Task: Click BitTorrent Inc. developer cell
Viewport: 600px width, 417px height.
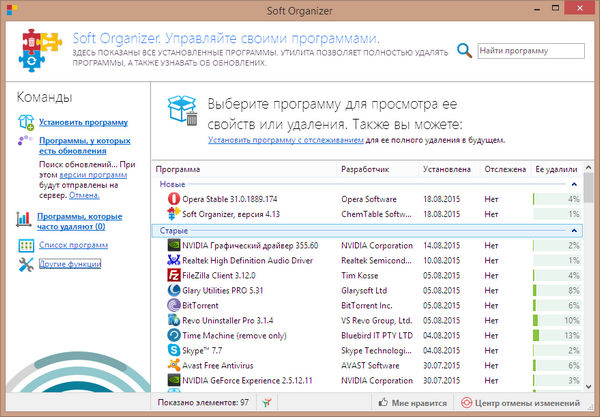Action: tap(367, 305)
